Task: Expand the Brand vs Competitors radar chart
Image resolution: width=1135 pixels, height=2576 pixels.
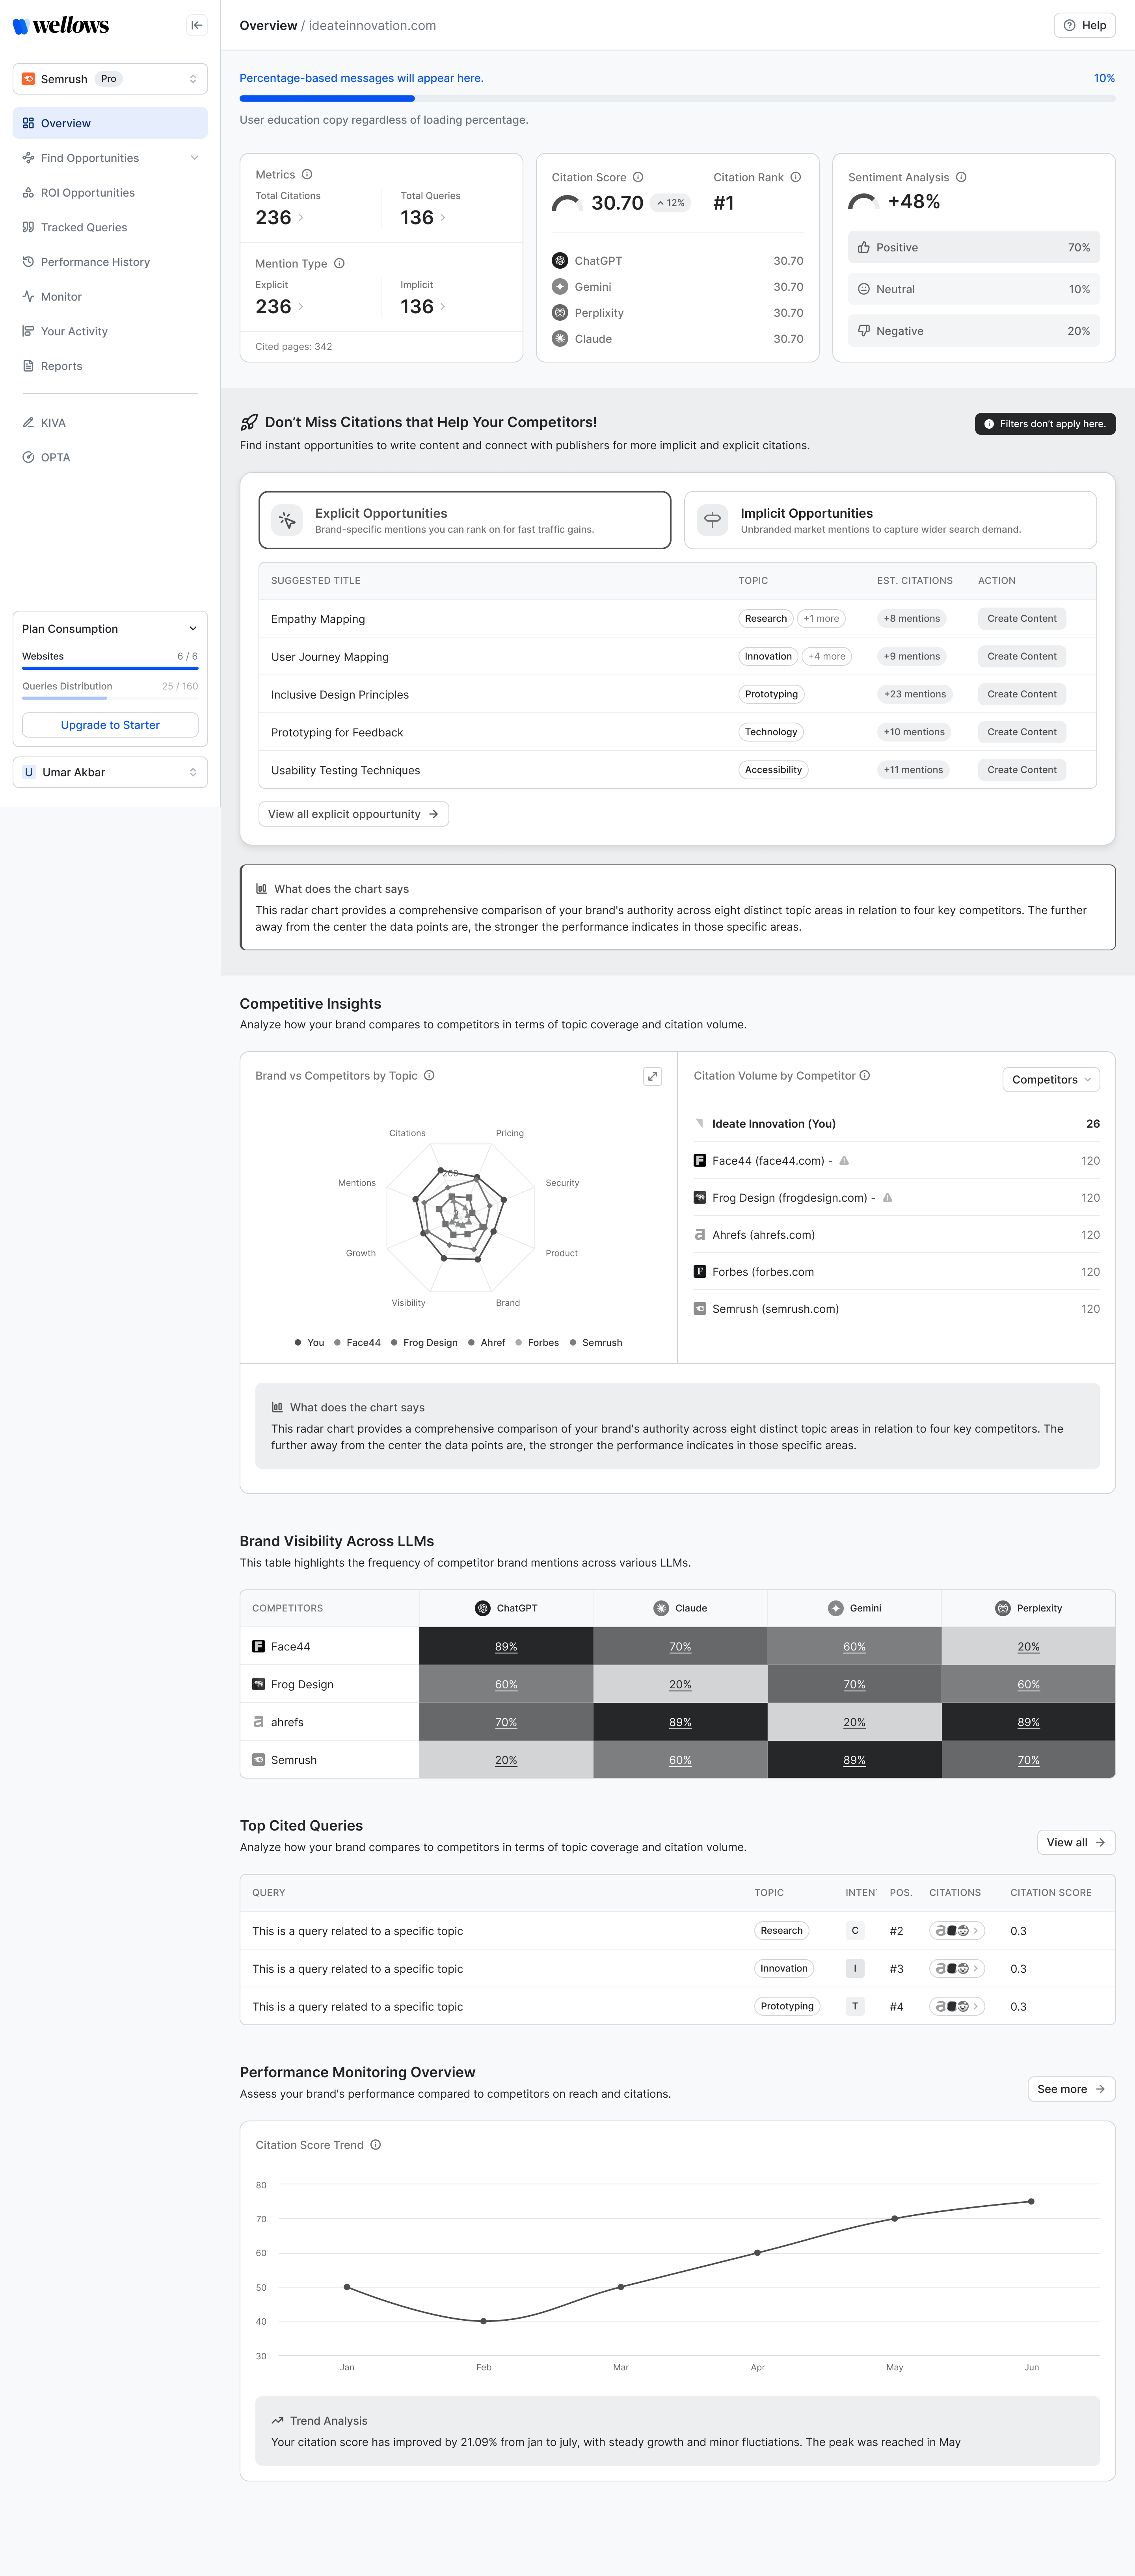Action: pos(652,1076)
